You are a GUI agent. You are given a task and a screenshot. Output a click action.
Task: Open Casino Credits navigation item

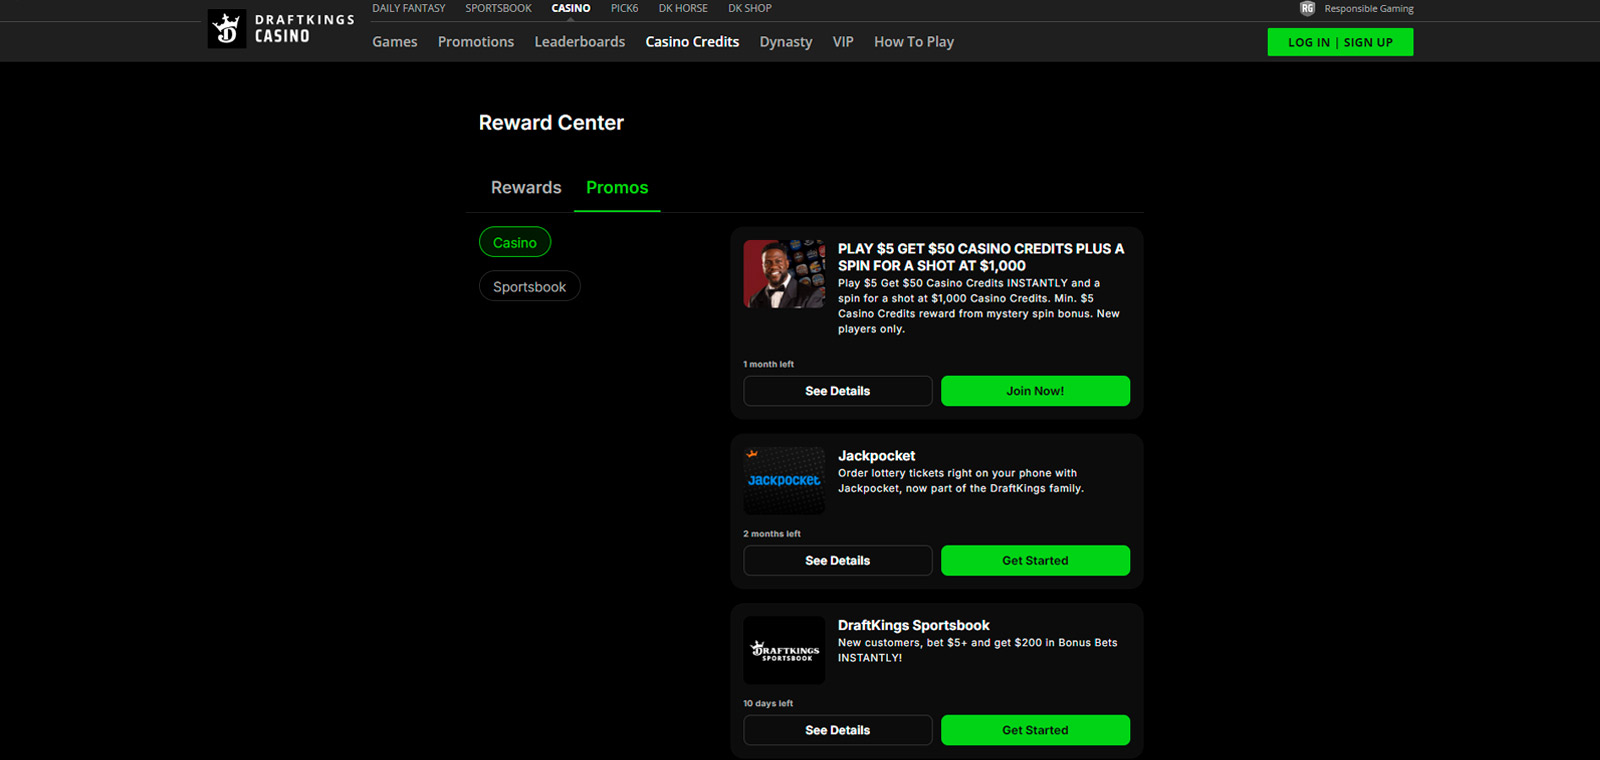pyautogui.click(x=692, y=42)
